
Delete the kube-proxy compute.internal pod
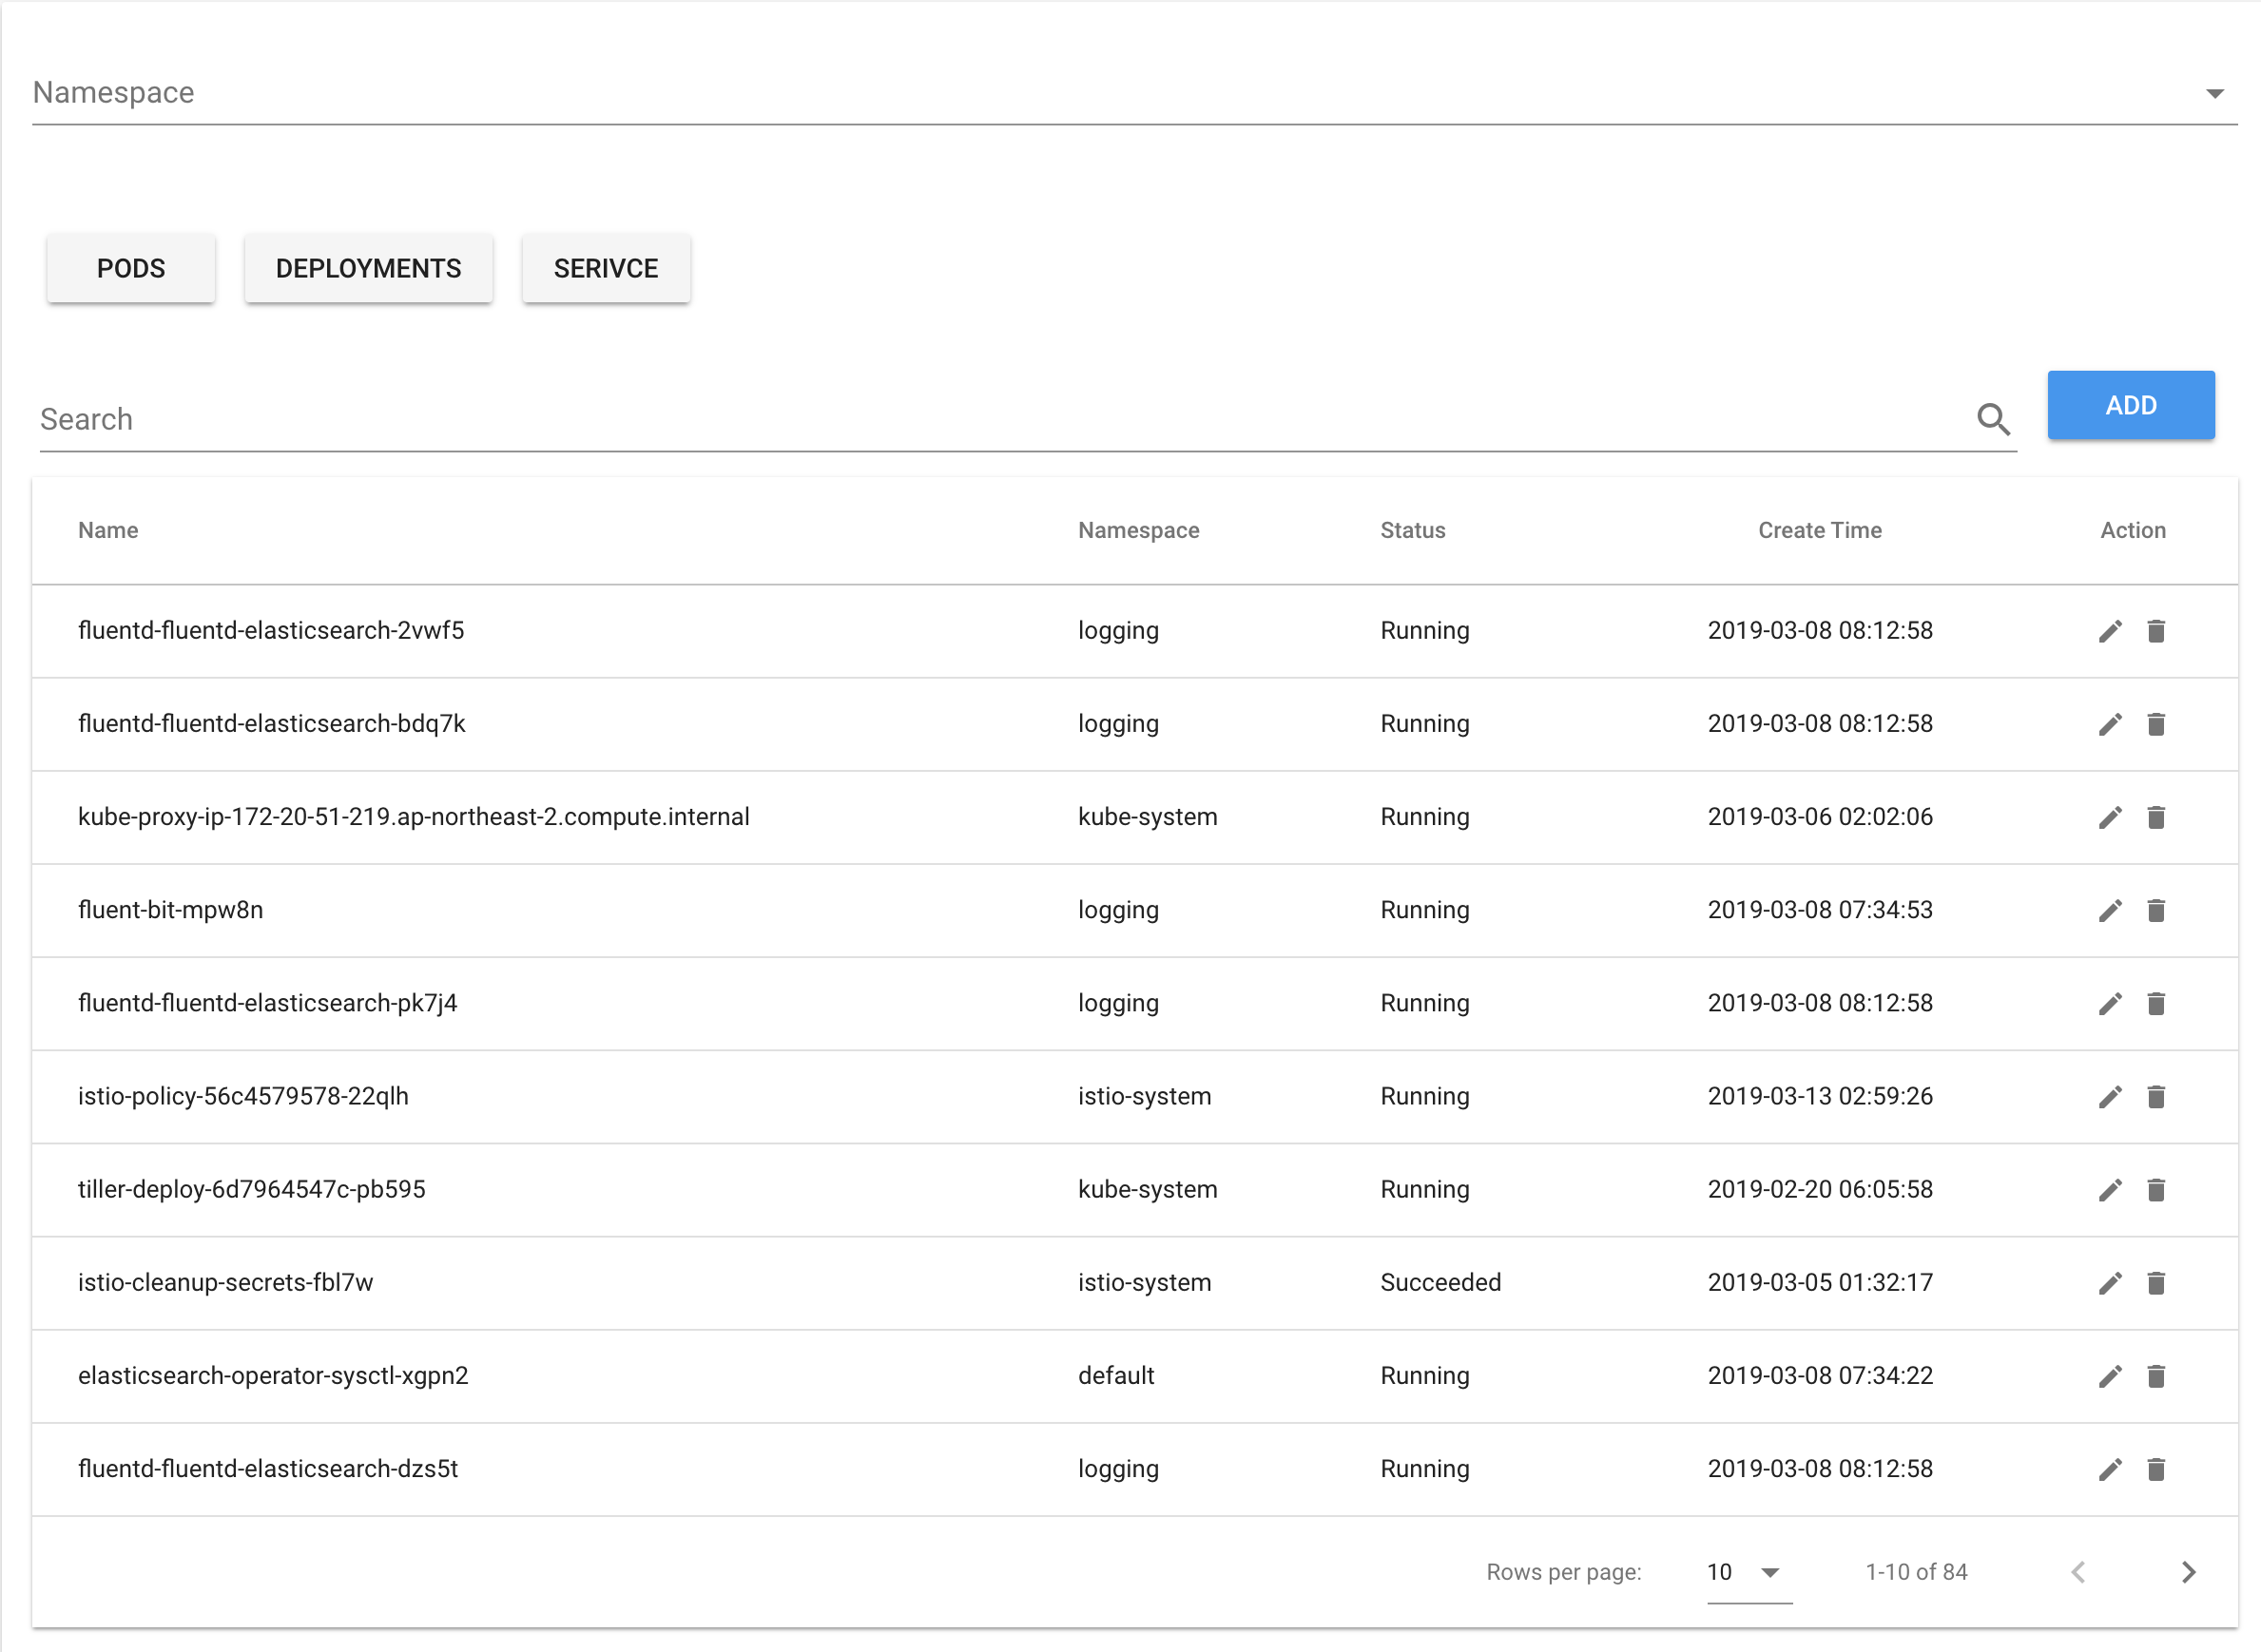tap(2157, 817)
